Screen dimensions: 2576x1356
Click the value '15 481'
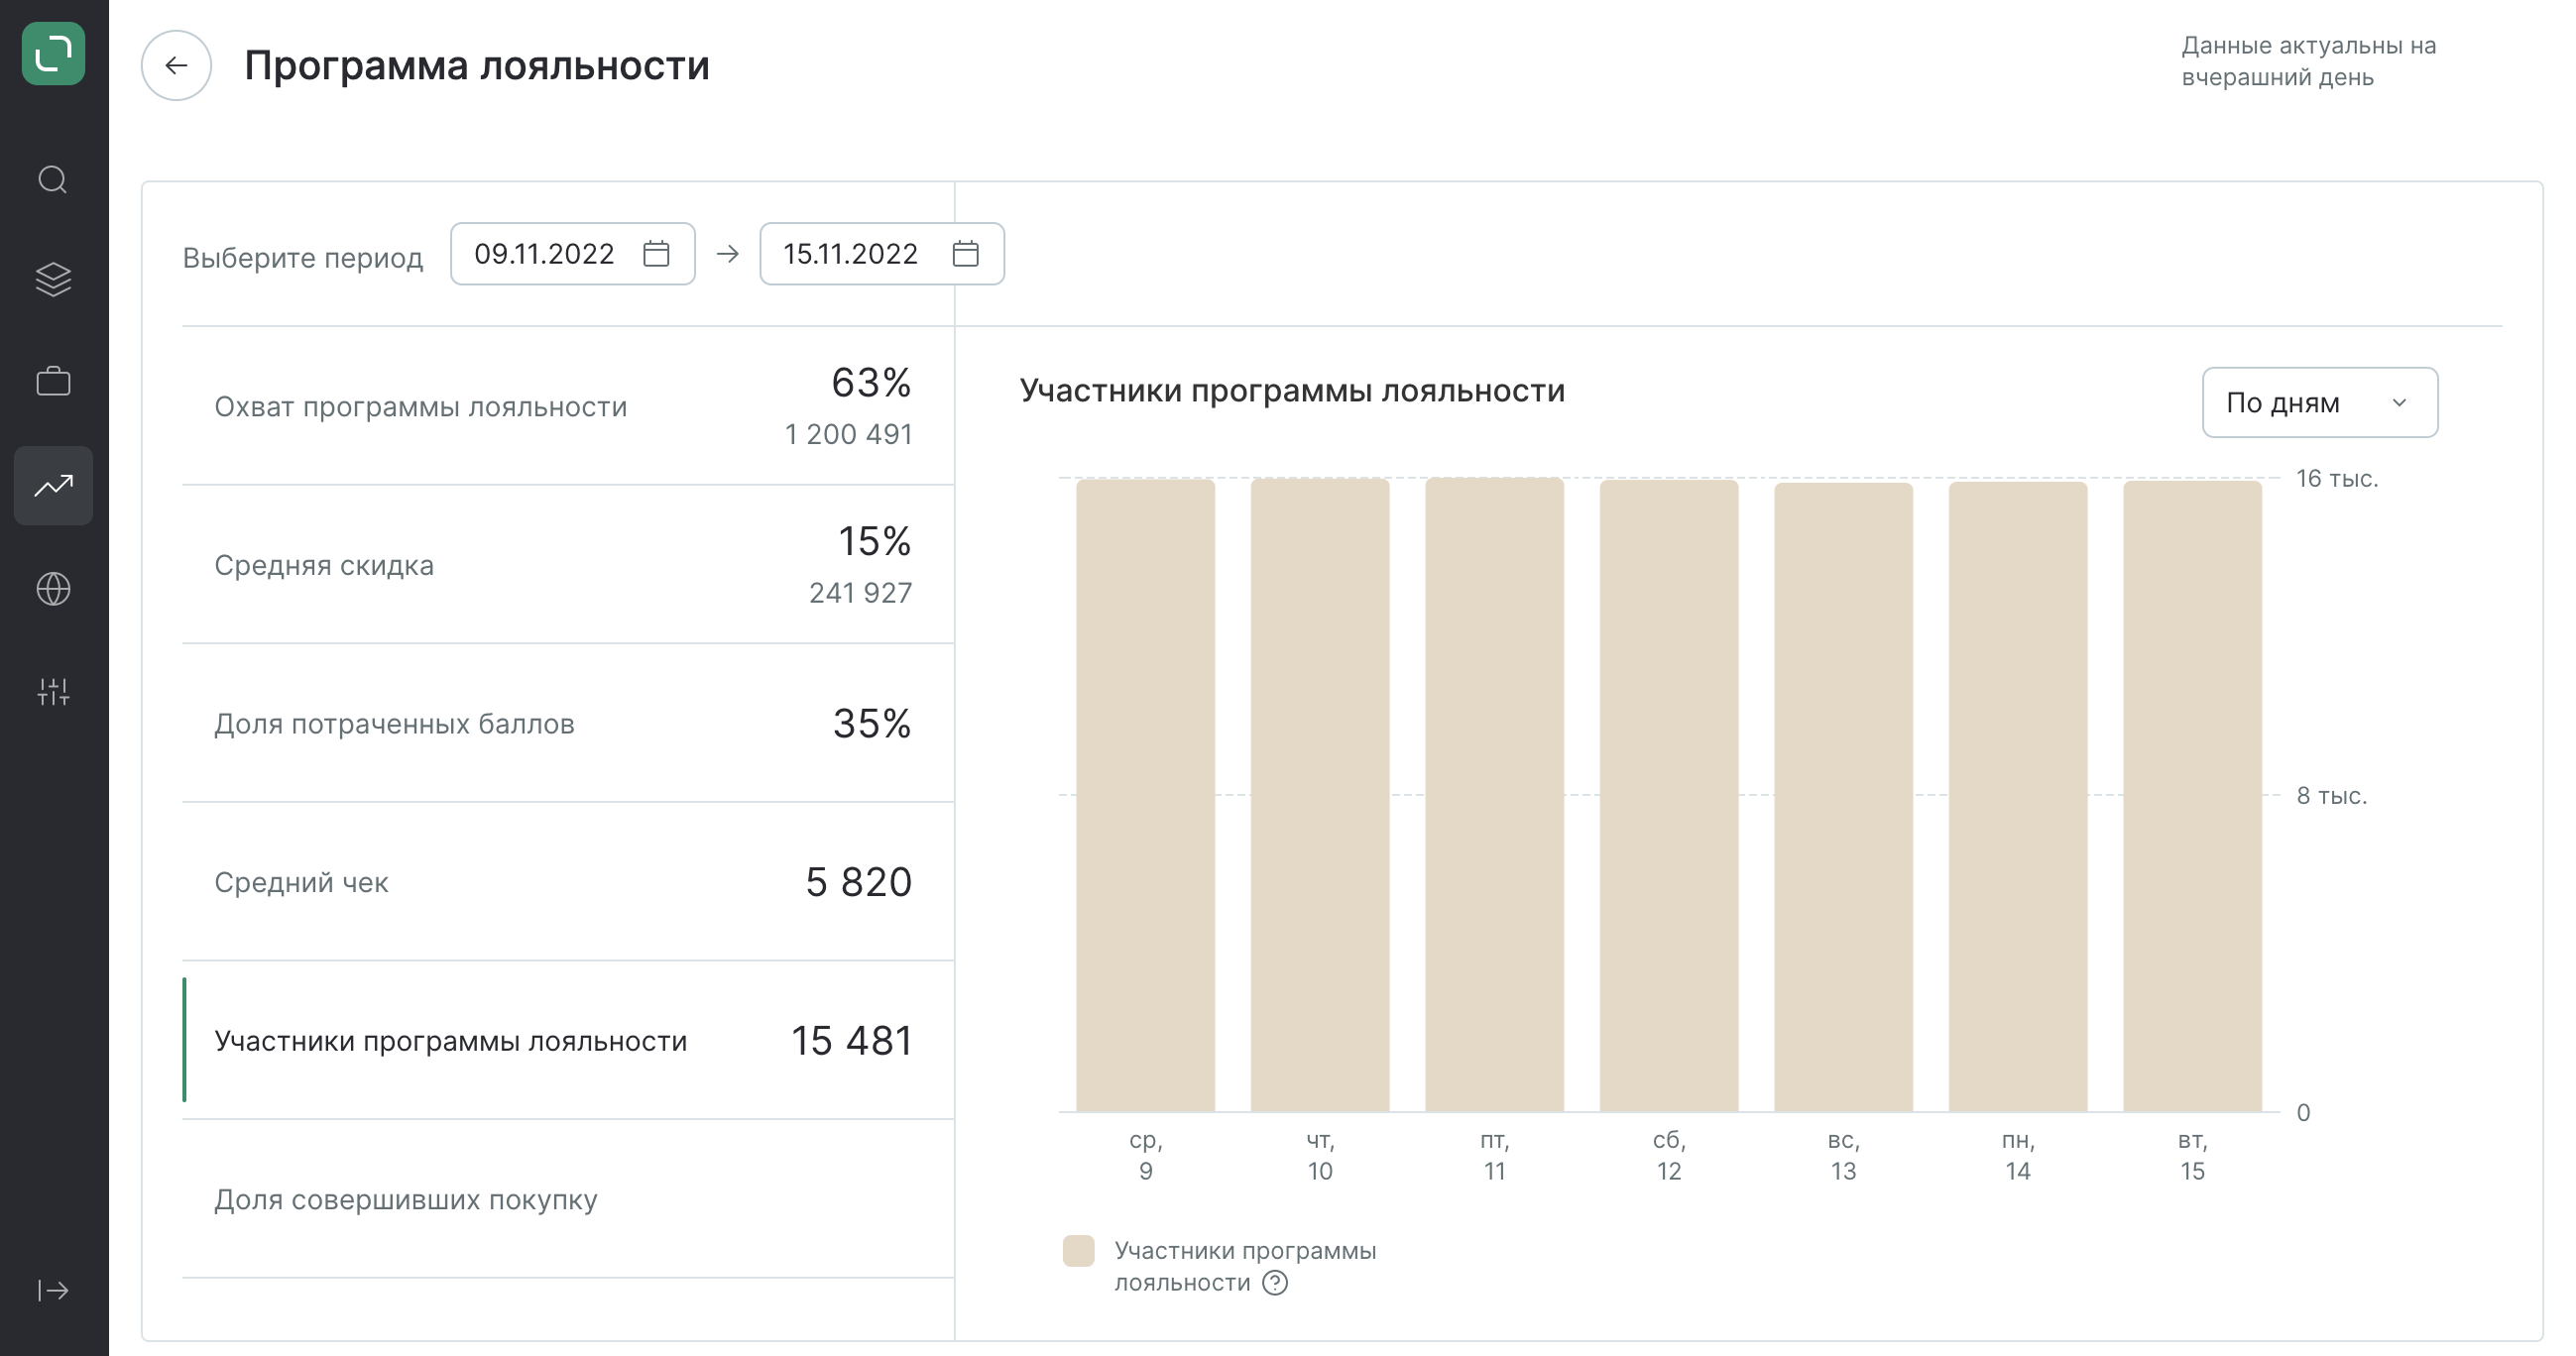point(852,1041)
